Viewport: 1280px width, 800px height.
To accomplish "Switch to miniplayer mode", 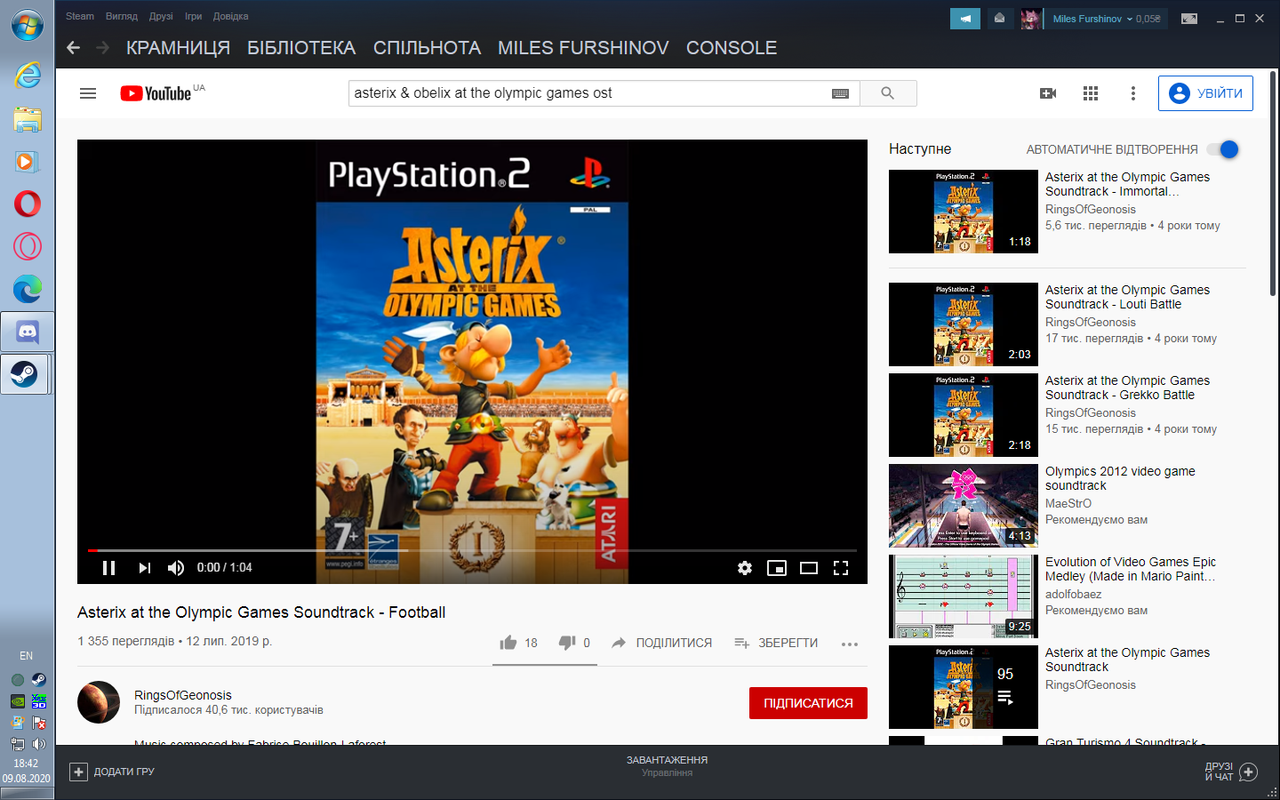I will point(777,568).
